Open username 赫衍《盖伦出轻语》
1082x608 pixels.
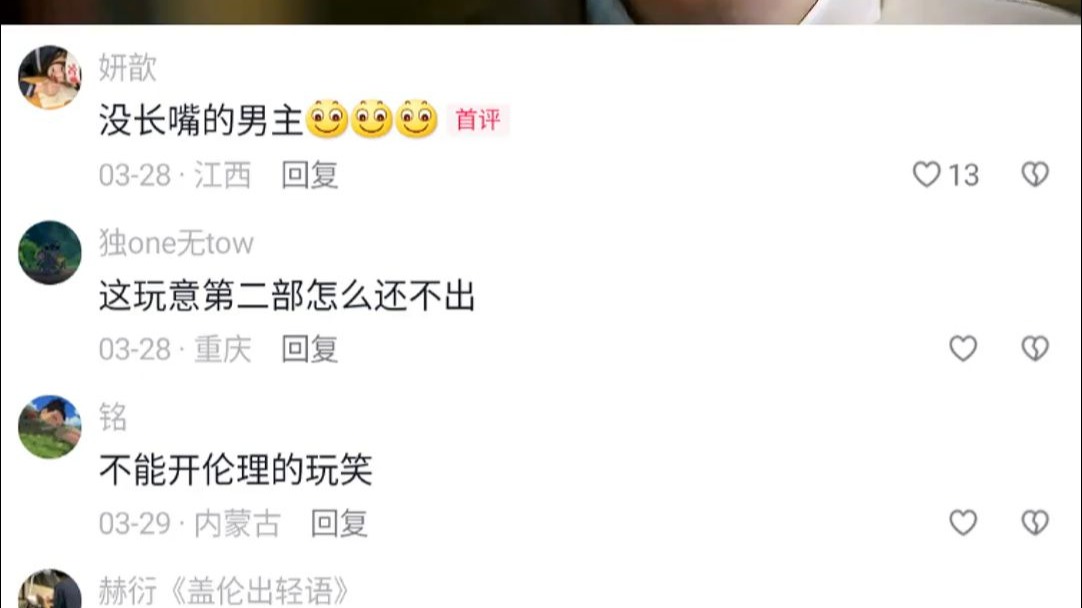224,591
